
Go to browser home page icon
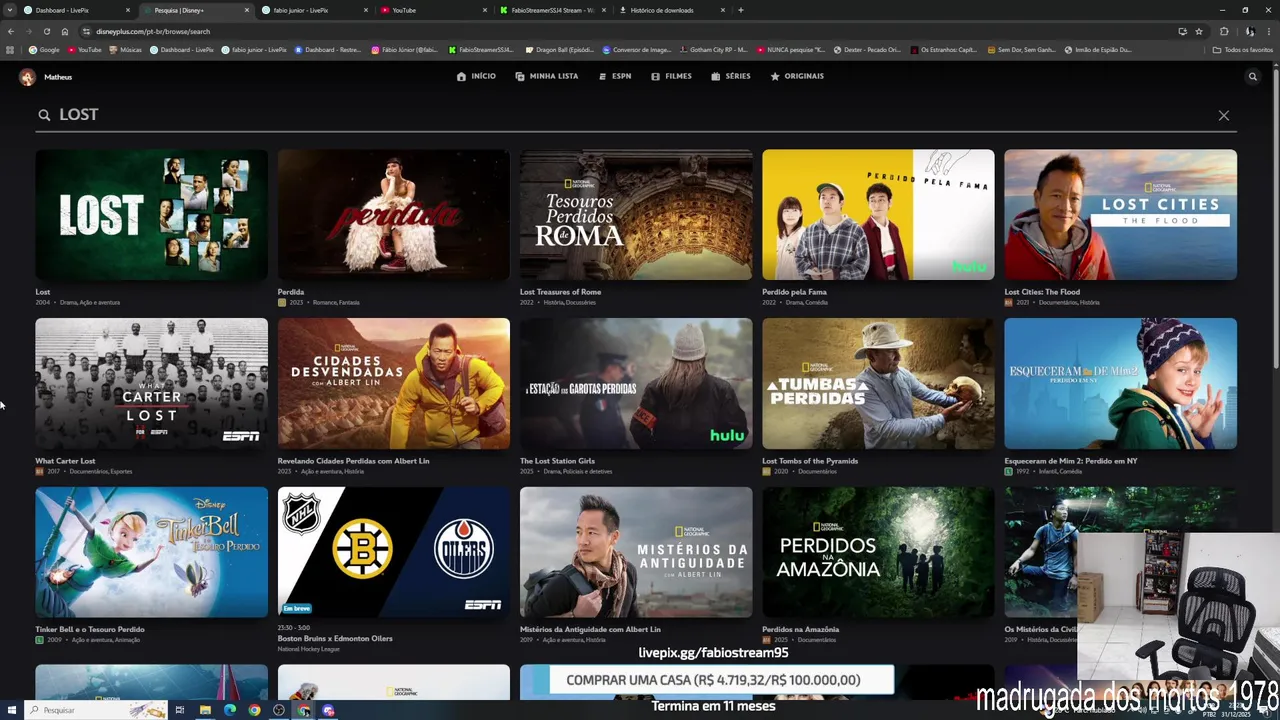(64, 31)
